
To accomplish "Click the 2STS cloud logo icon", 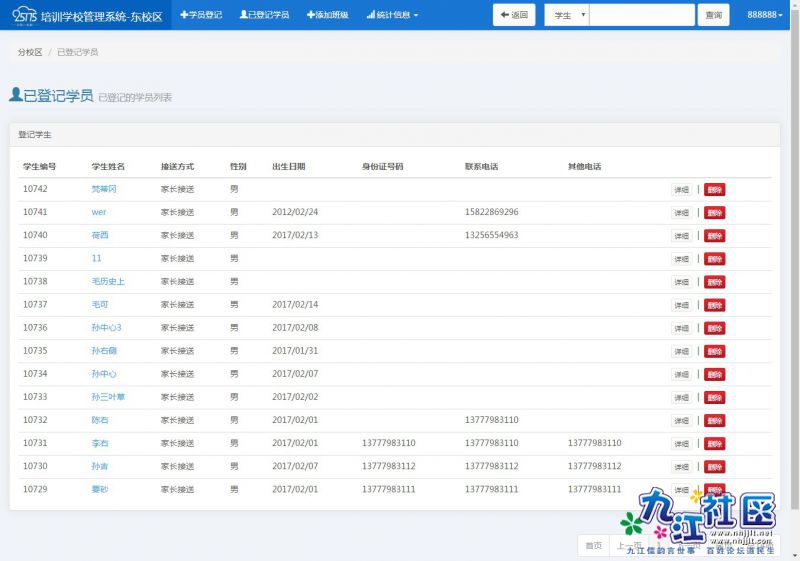I will coord(23,15).
